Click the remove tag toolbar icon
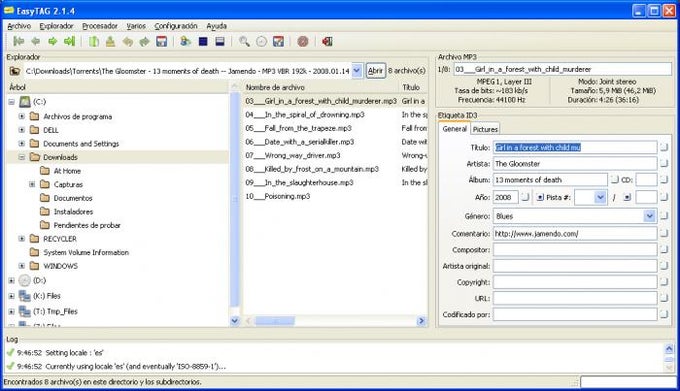The width and height of the screenshot is (680, 391). (x=111, y=42)
